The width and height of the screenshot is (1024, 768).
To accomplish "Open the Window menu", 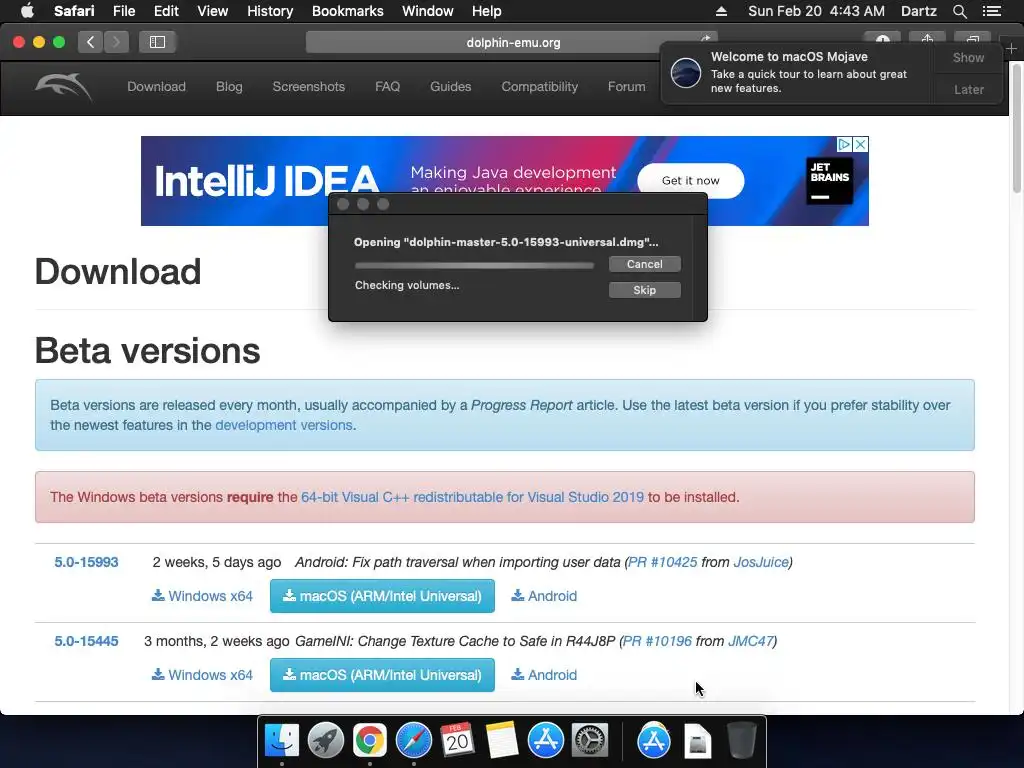I will click(x=428, y=11).
